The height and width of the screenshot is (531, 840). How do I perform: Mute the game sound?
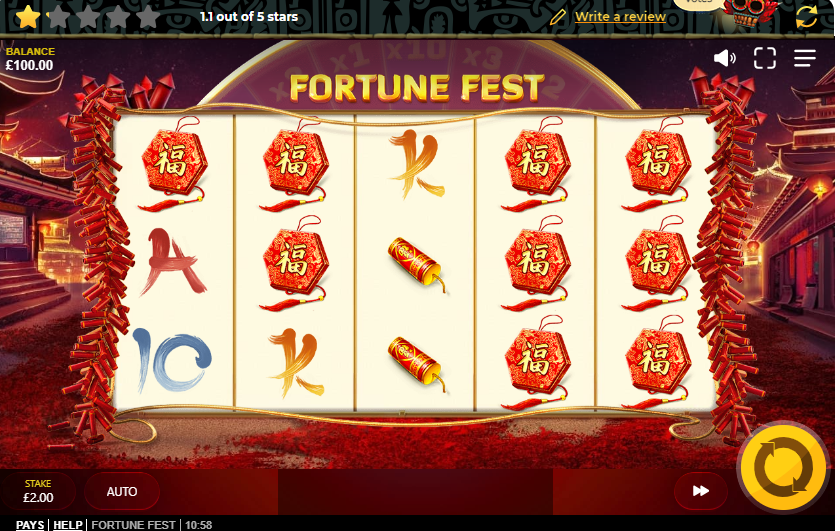pyautogui.click(x=724, y=58)
